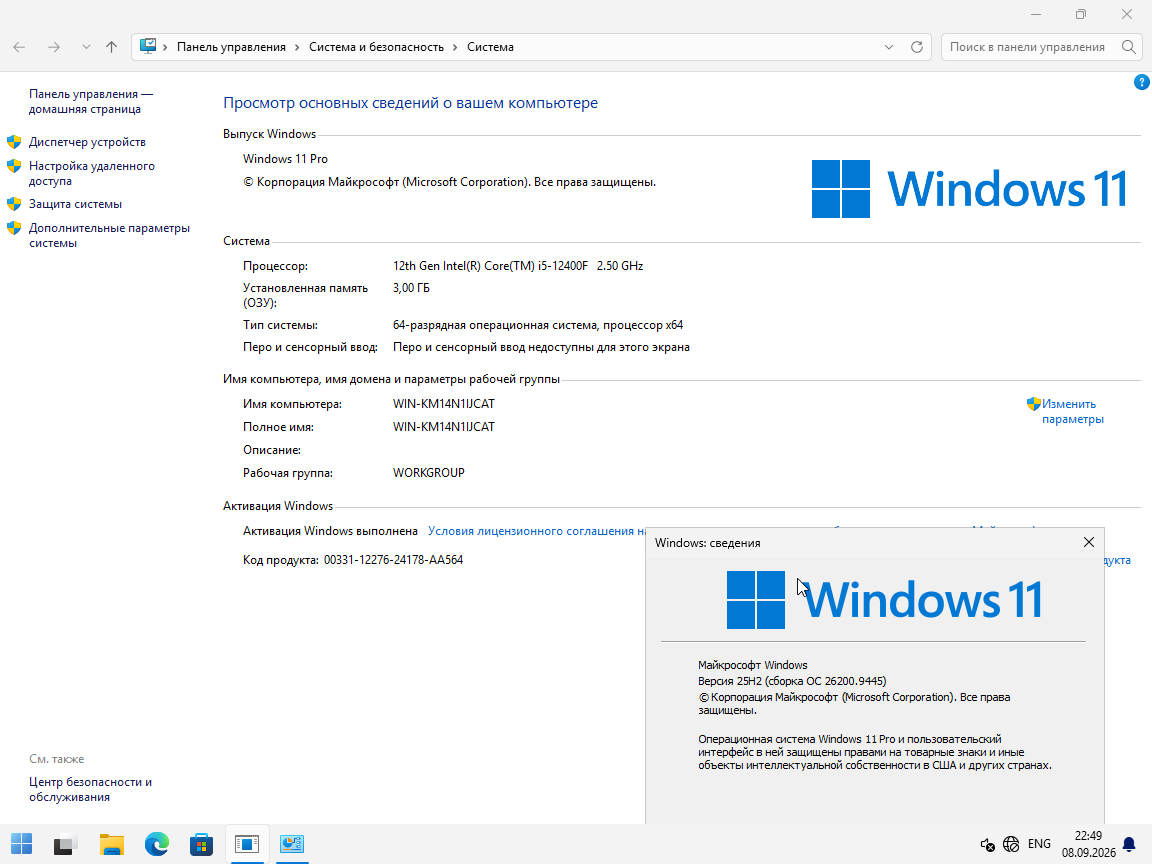Click the Forward navigation arrow

point(54,47)
